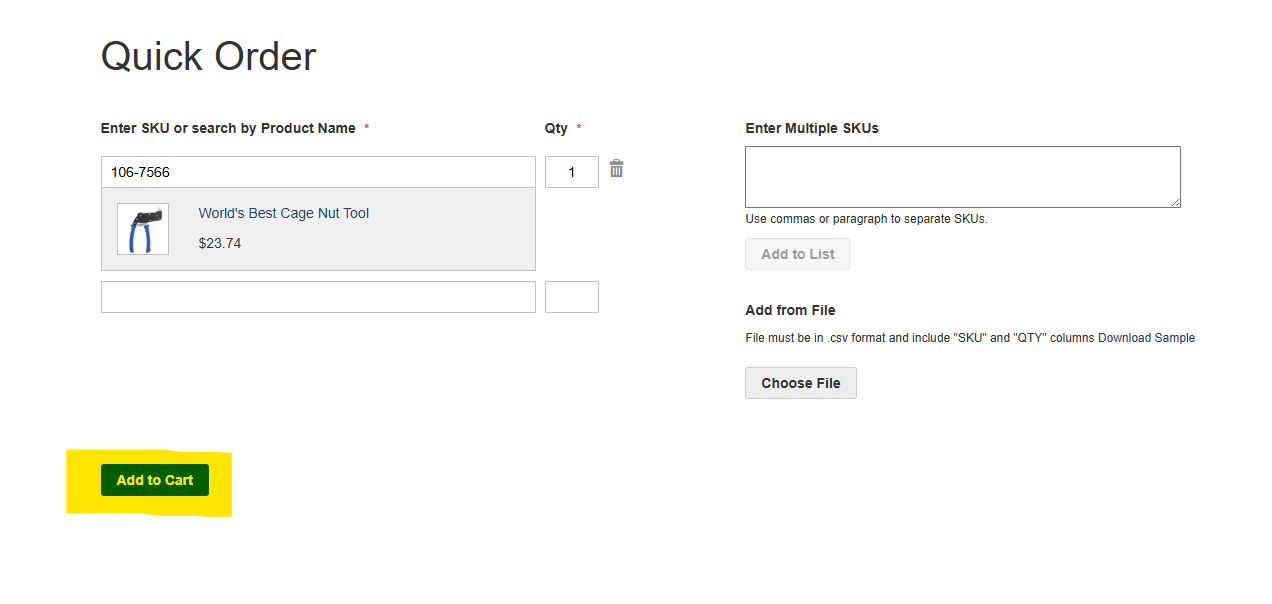The width and height of the screenshot is (1272, 604).
Task: Click the $23.74 product price
Action: click(220, 243)
